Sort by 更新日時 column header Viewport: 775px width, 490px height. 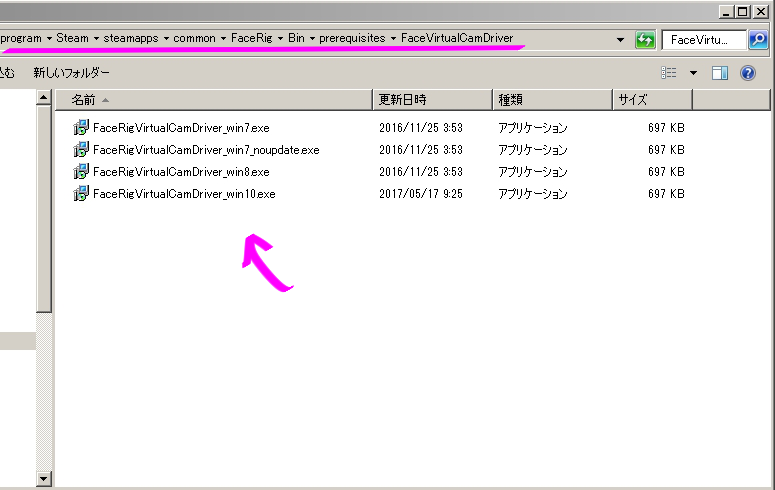[x=432, y=100]
